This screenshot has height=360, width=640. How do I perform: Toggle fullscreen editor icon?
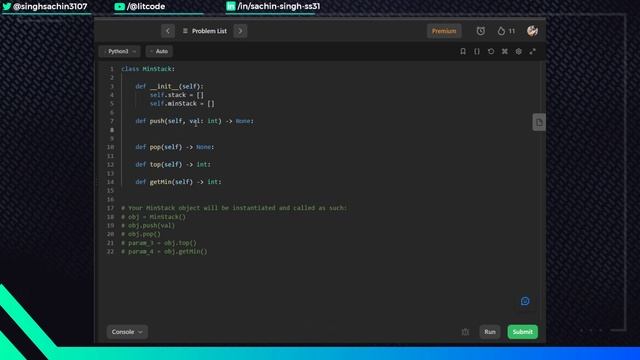click(532, 51)
